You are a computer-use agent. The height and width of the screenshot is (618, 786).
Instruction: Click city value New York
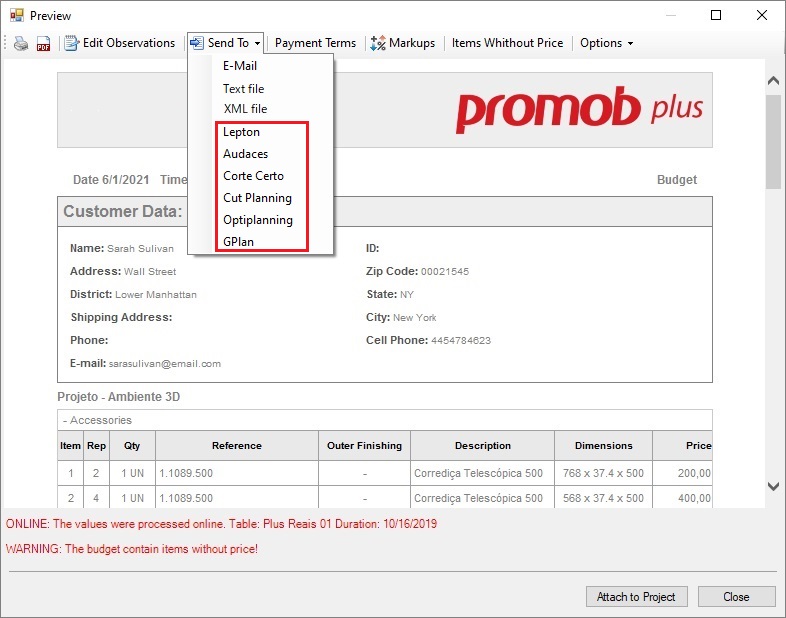pyautogui.click(x=415, y=318)
